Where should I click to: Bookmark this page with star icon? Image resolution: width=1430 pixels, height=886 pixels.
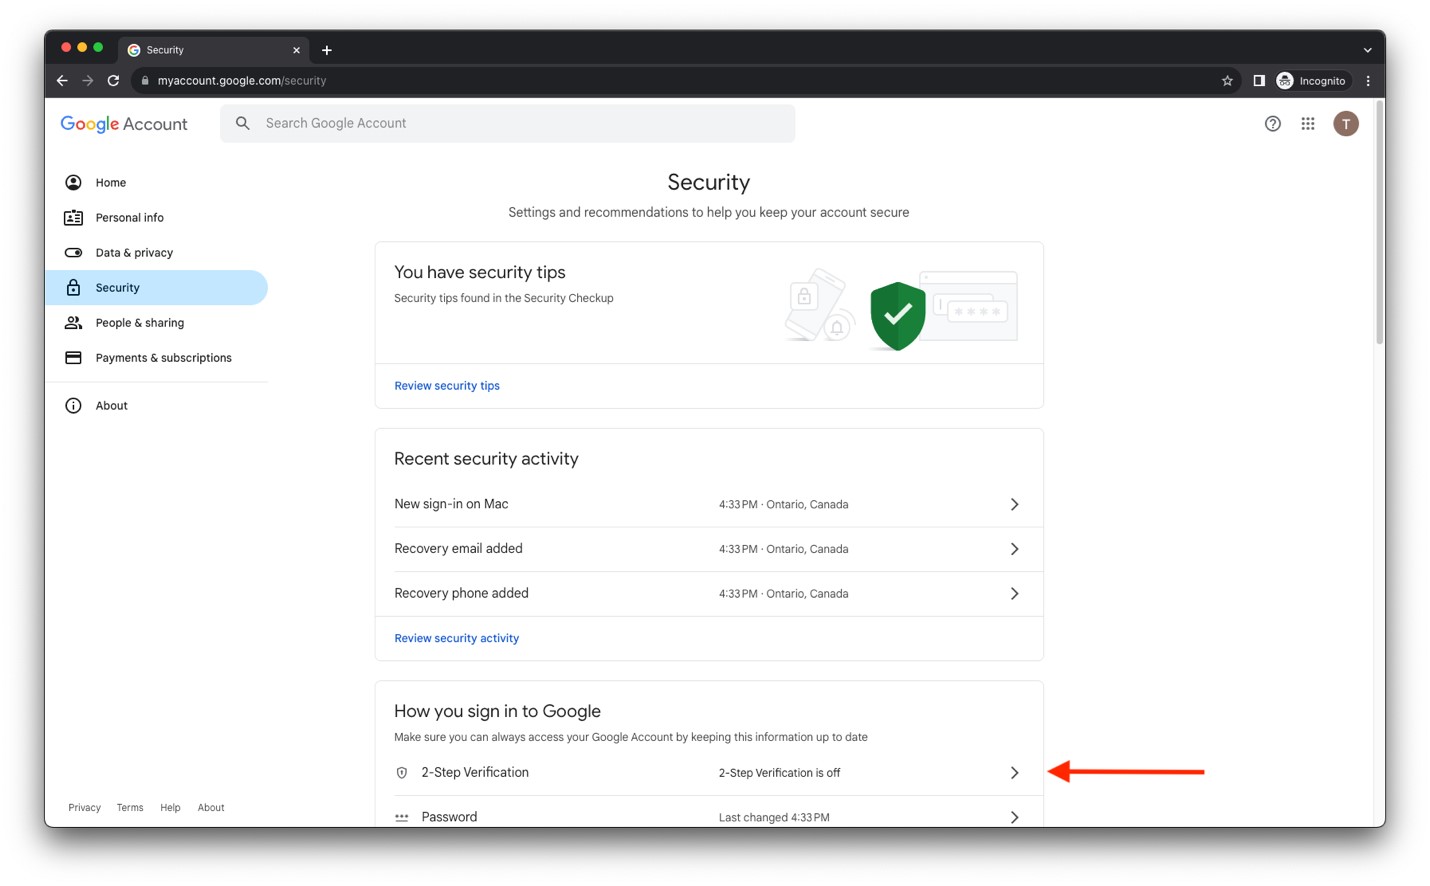1227,81
